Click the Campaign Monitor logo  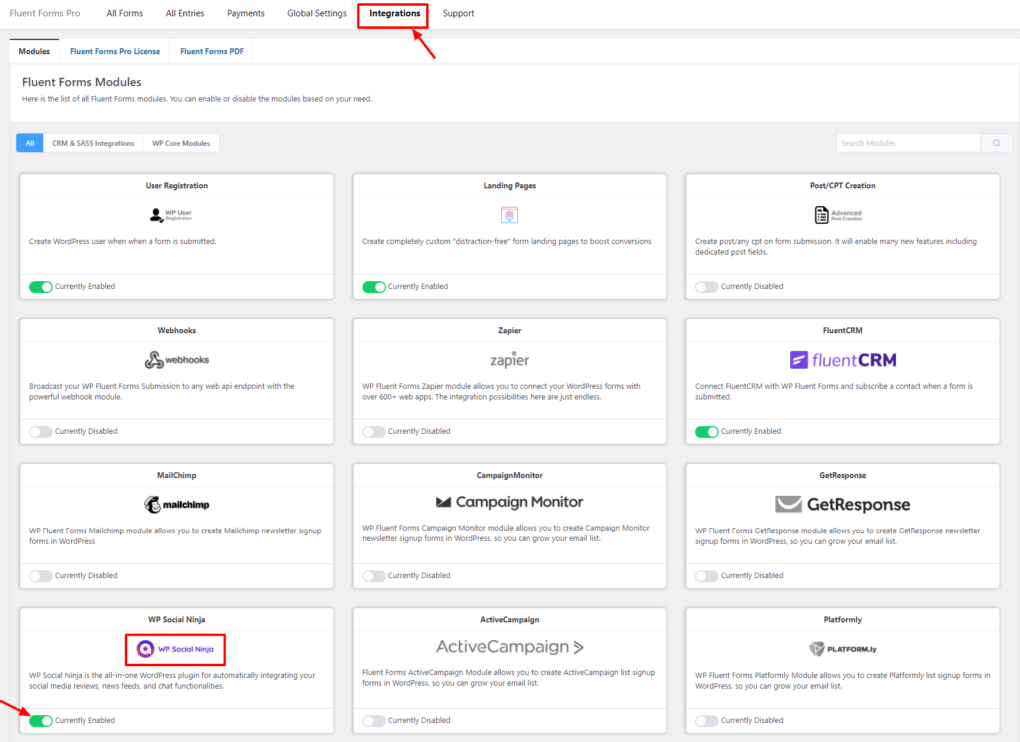click(x=509, y=502)
